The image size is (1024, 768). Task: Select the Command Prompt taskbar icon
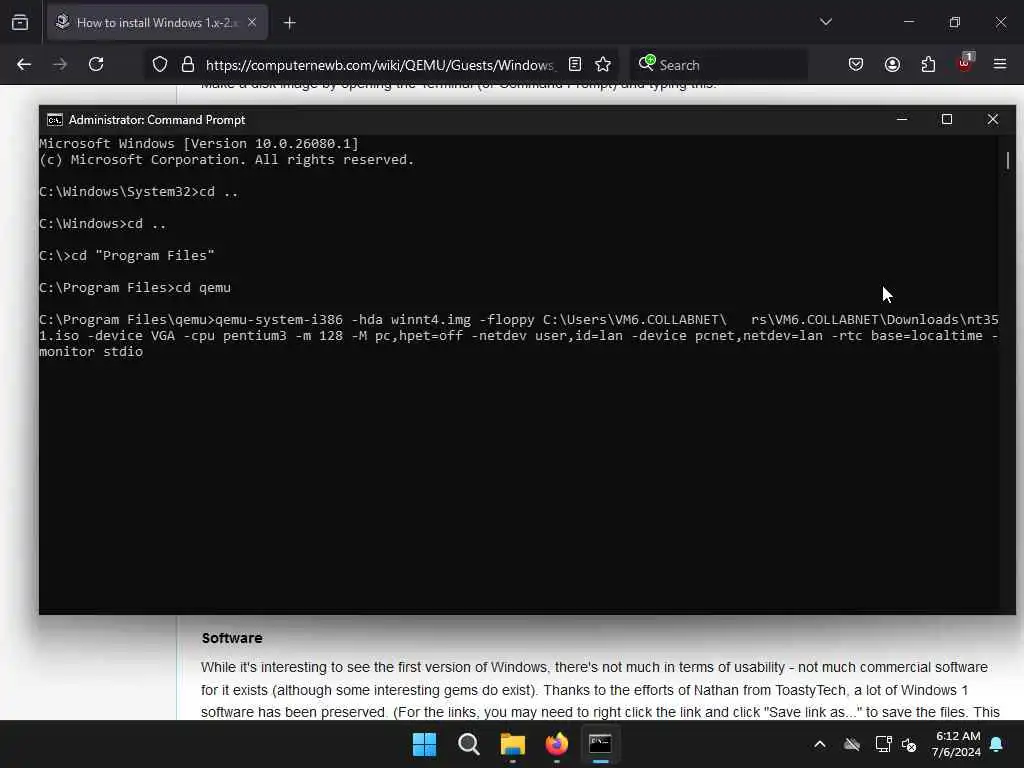coord(600,744)
